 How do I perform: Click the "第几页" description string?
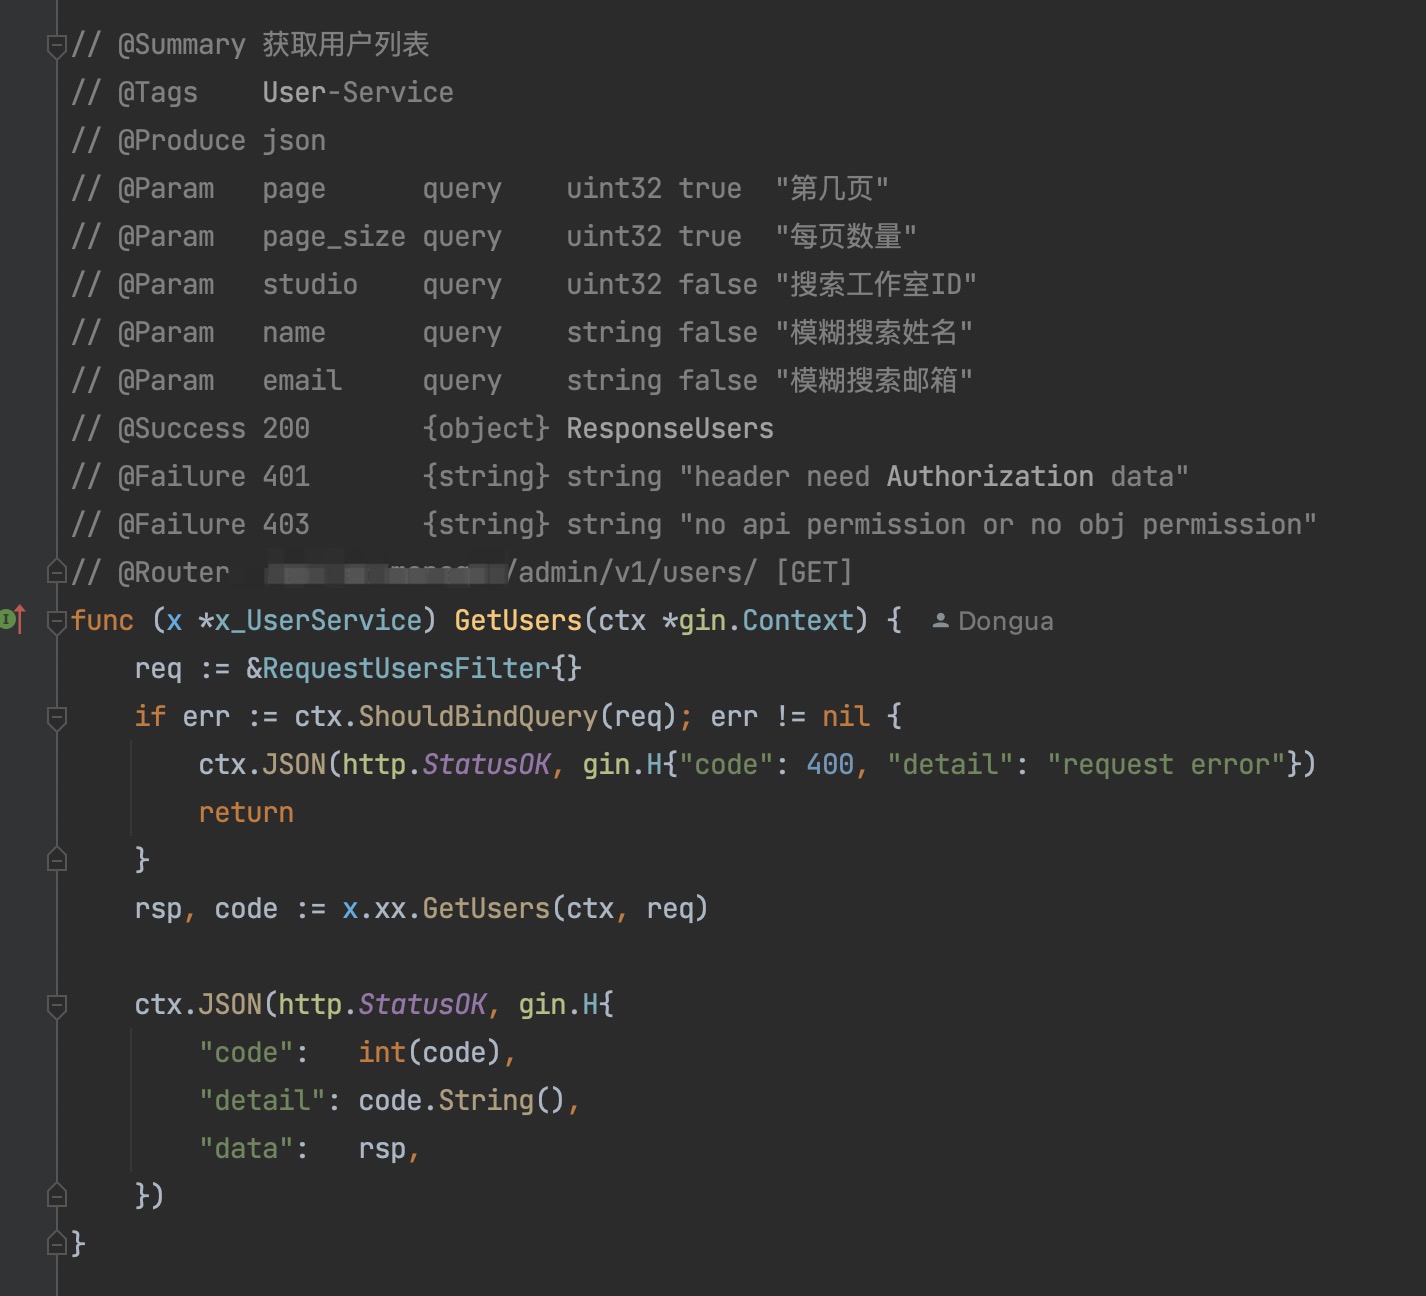[832, 188]
